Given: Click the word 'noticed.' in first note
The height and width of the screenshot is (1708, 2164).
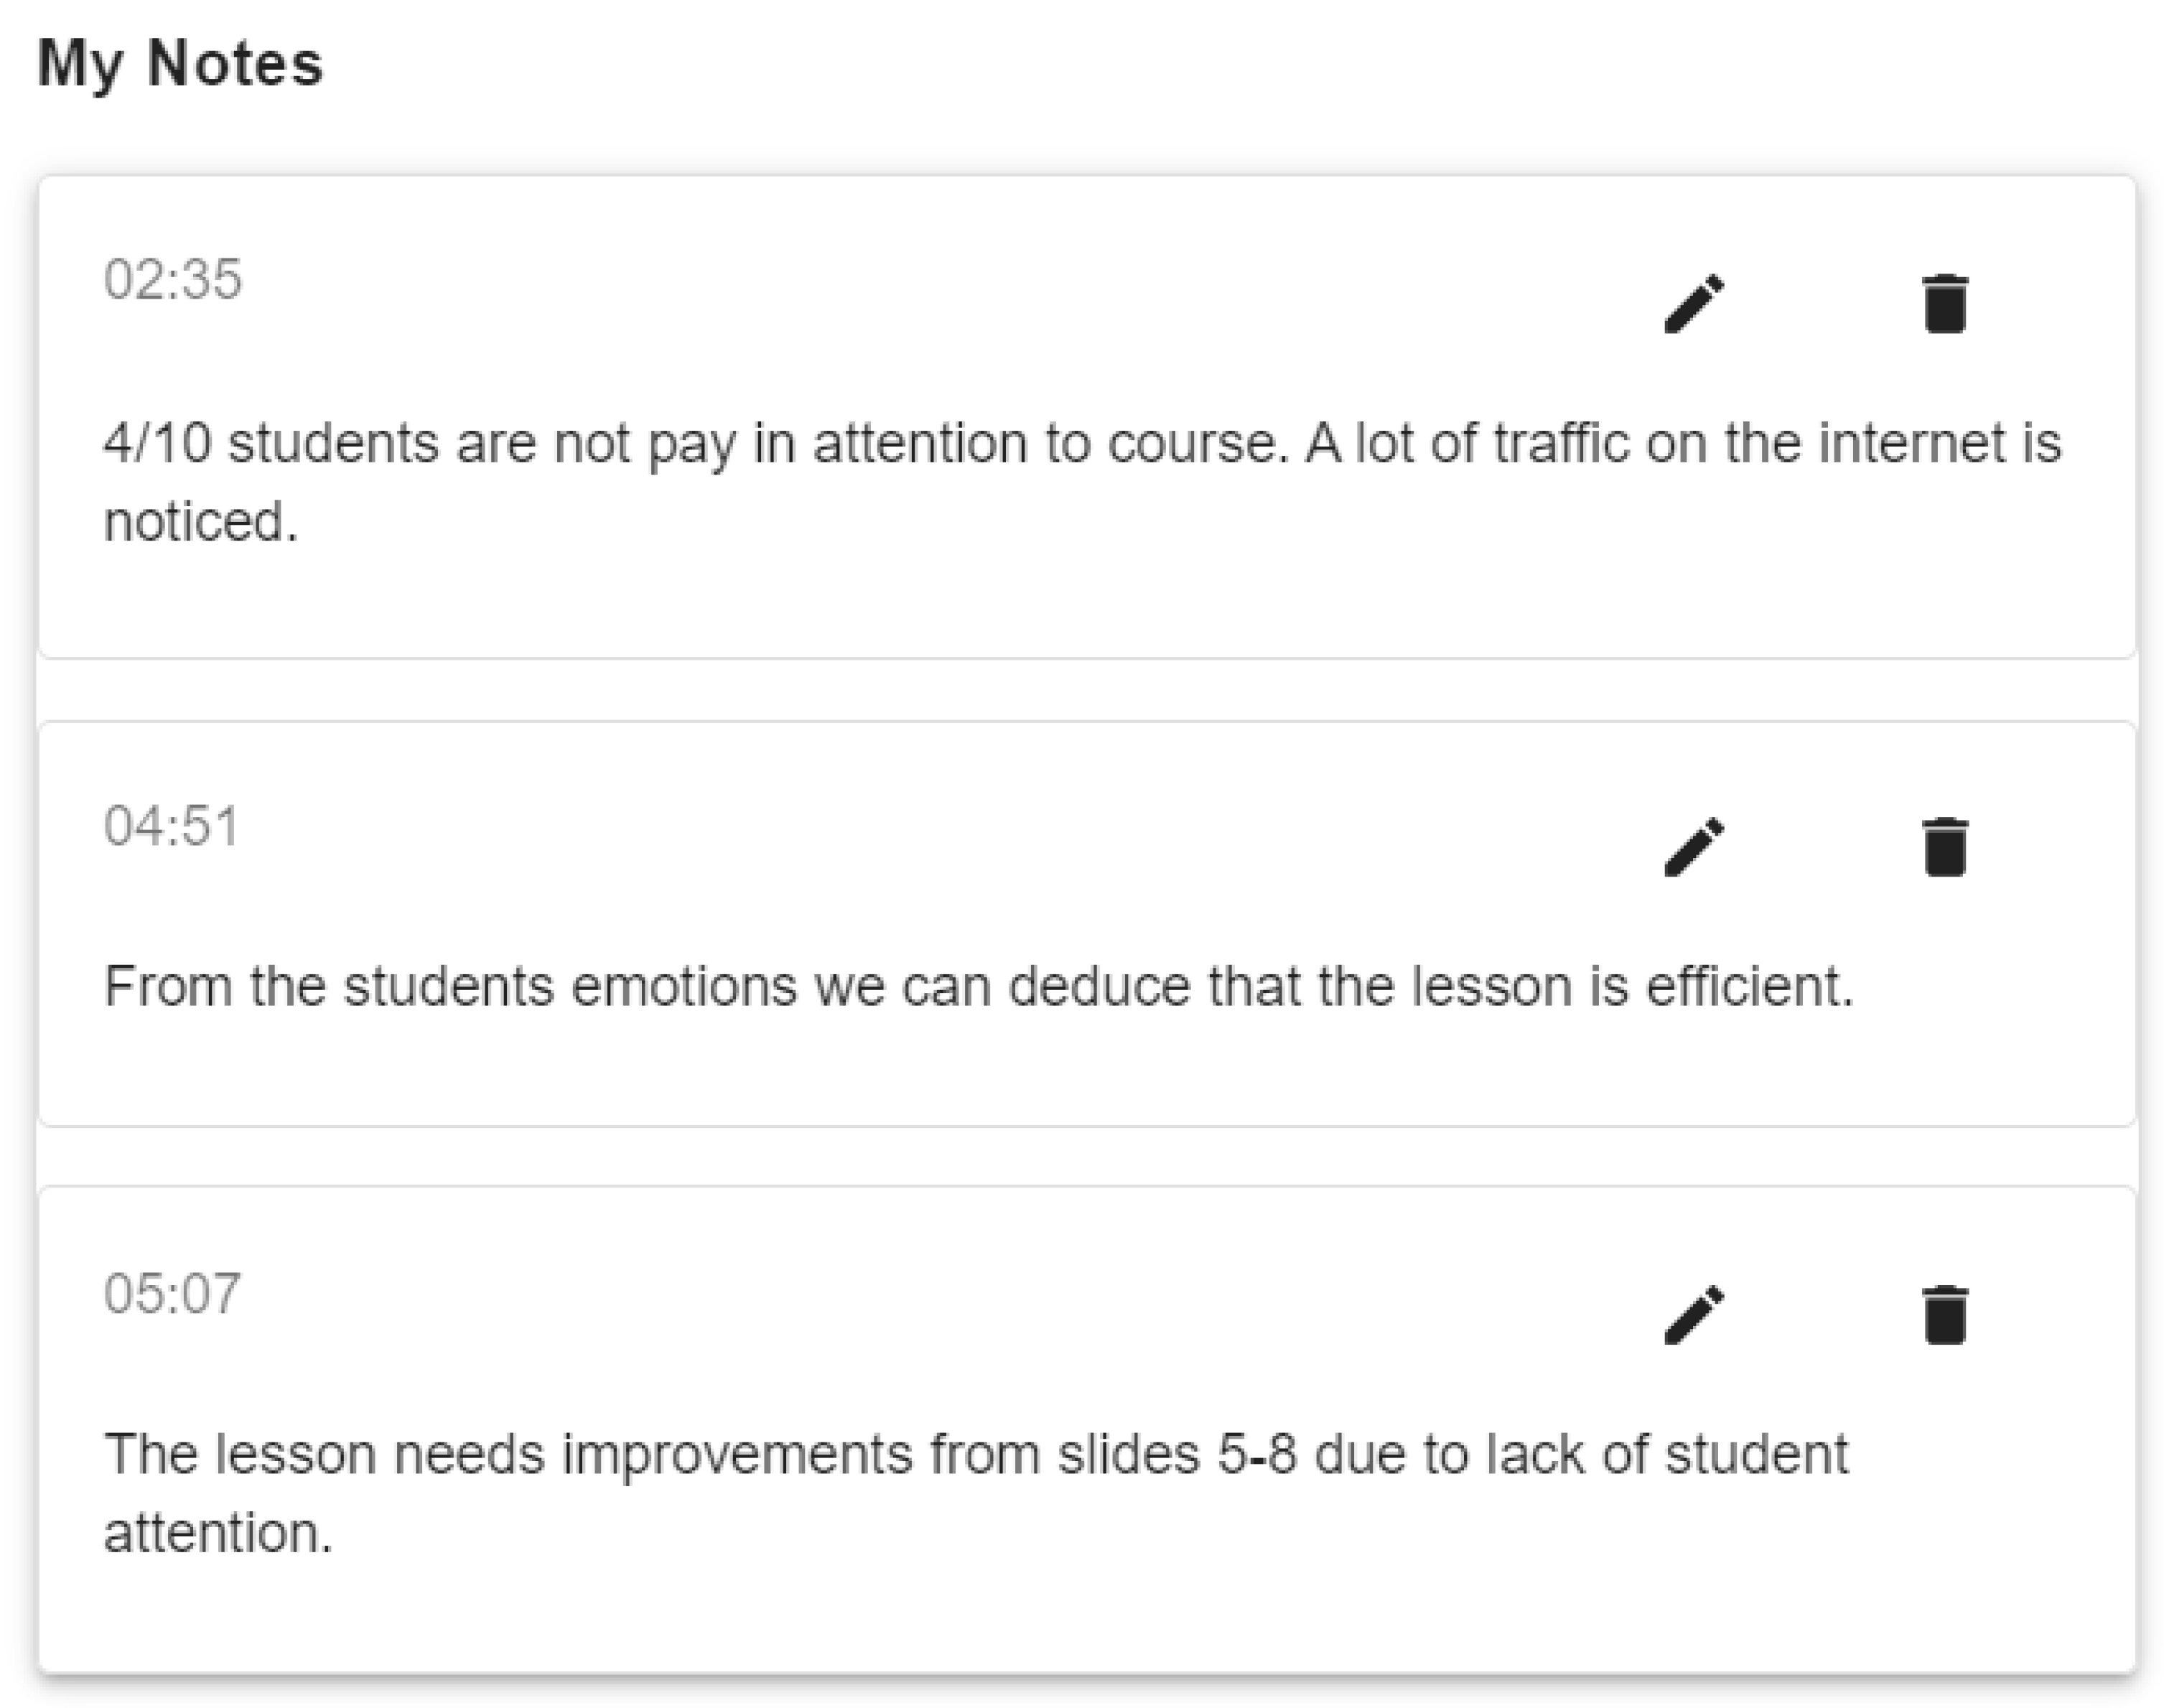Looking at the screenshot, I should pos(200,522).
